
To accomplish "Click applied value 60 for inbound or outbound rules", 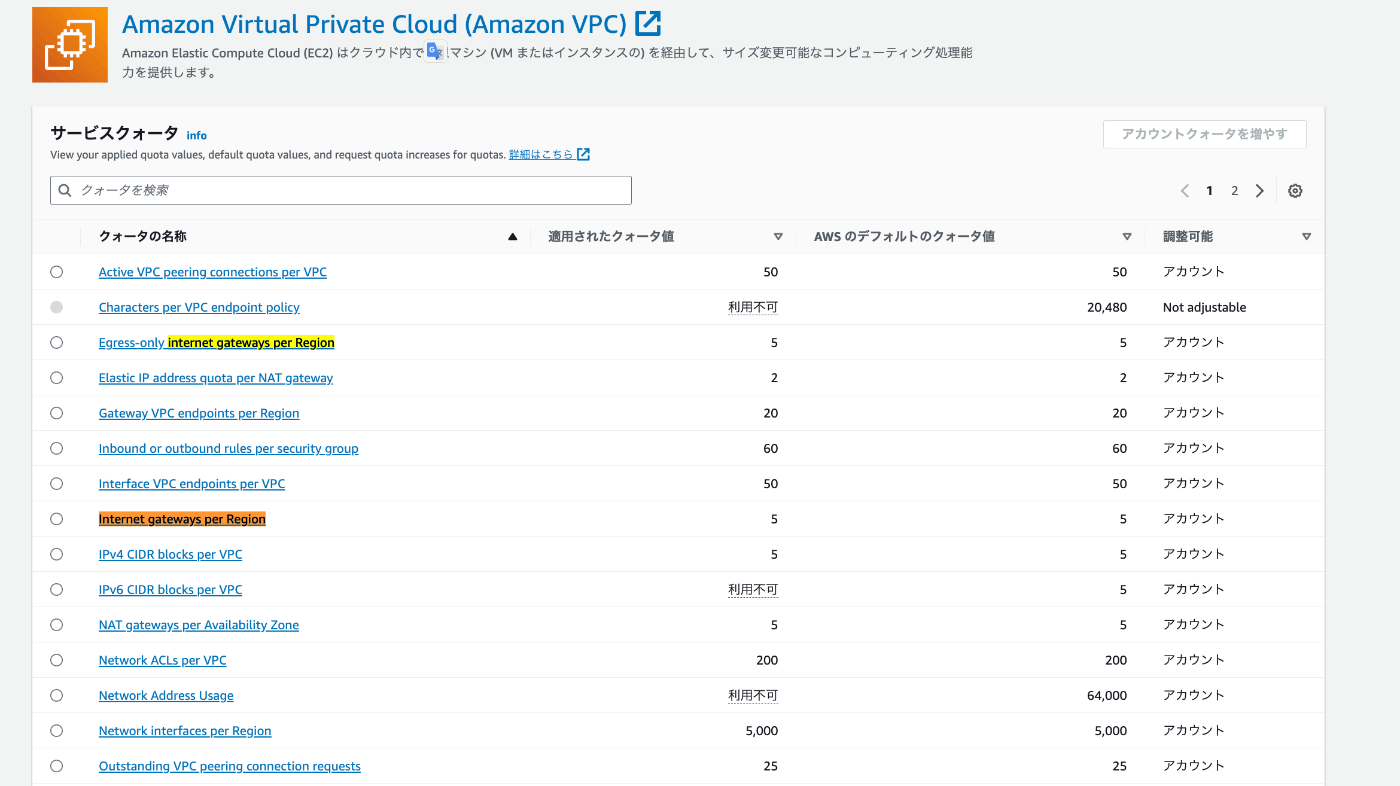I will [x=770, y=448].
